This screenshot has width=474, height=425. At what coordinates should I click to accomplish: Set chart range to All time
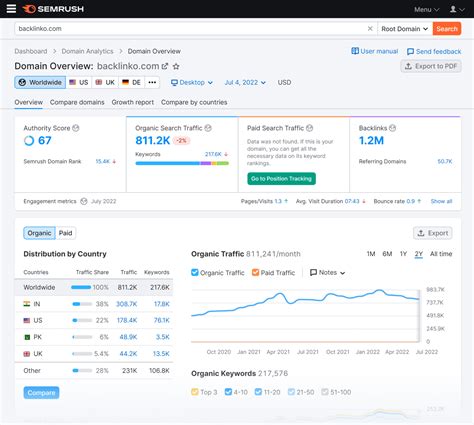coord(441,254)
